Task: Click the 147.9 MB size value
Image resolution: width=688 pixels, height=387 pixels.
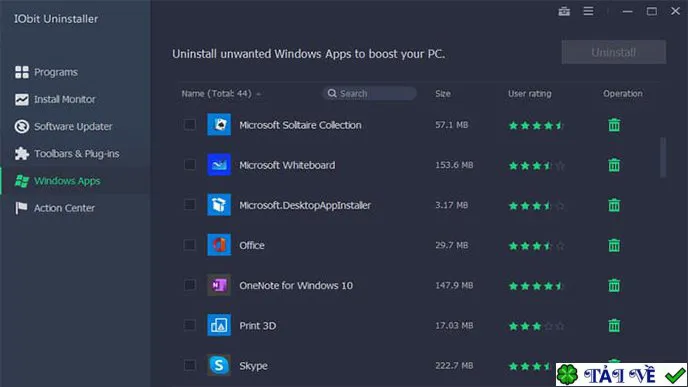Action: [x=454, y=285]
